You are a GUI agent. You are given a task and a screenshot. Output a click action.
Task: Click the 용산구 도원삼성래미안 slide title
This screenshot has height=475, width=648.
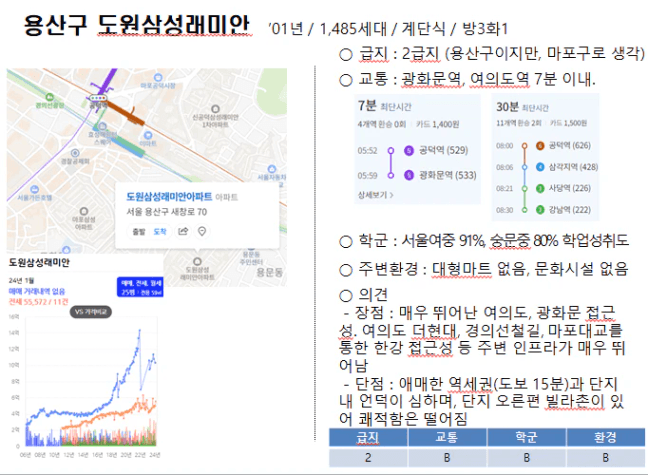[136, 25]
